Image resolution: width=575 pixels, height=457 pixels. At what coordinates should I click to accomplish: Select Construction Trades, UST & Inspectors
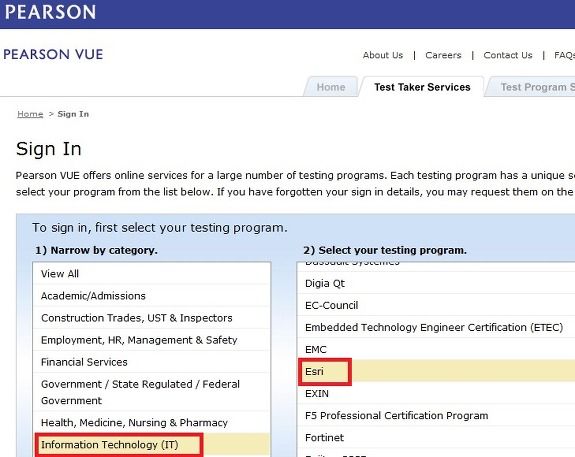(152, 318)
